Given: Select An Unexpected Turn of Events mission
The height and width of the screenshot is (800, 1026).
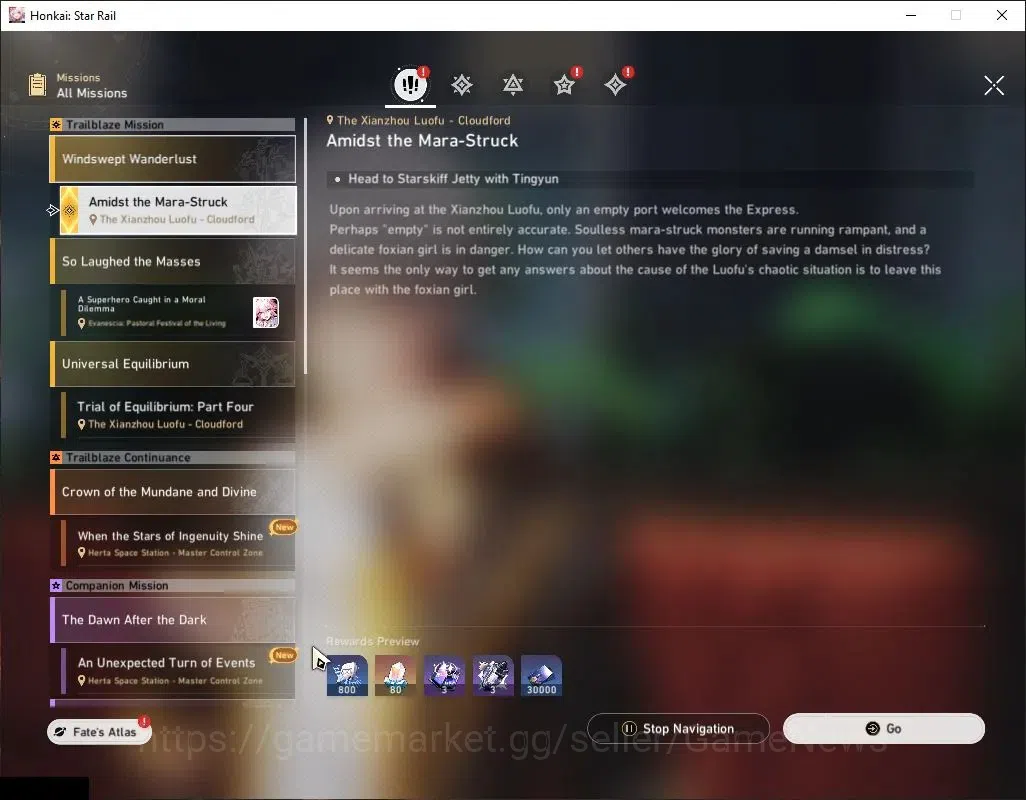Looking at the screenshot, I should [177, 670].
